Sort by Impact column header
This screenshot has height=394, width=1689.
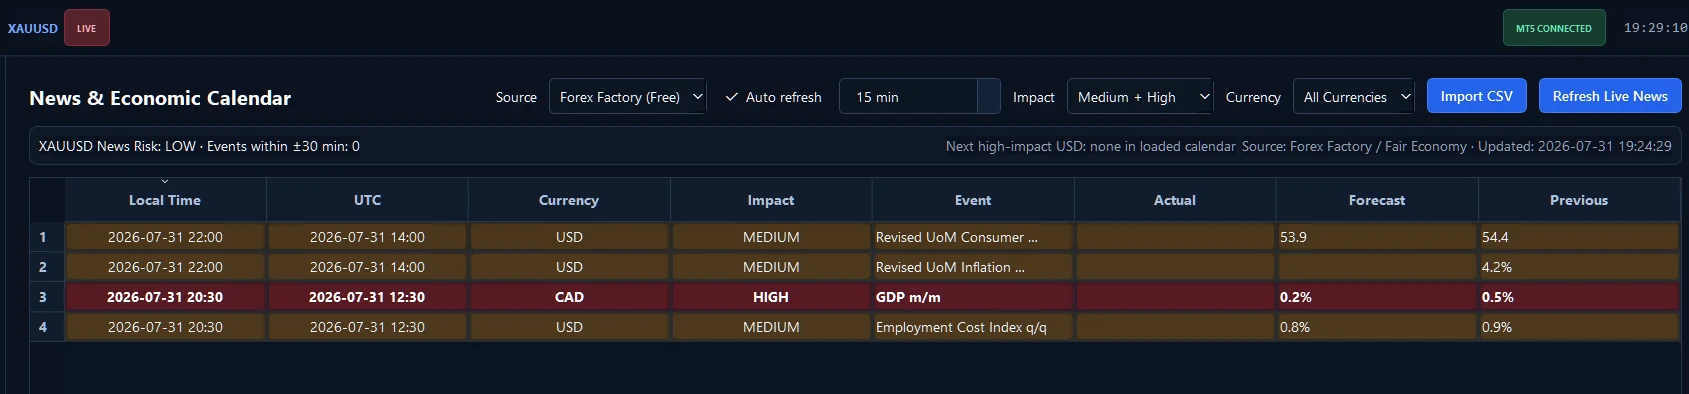[771, 200]
